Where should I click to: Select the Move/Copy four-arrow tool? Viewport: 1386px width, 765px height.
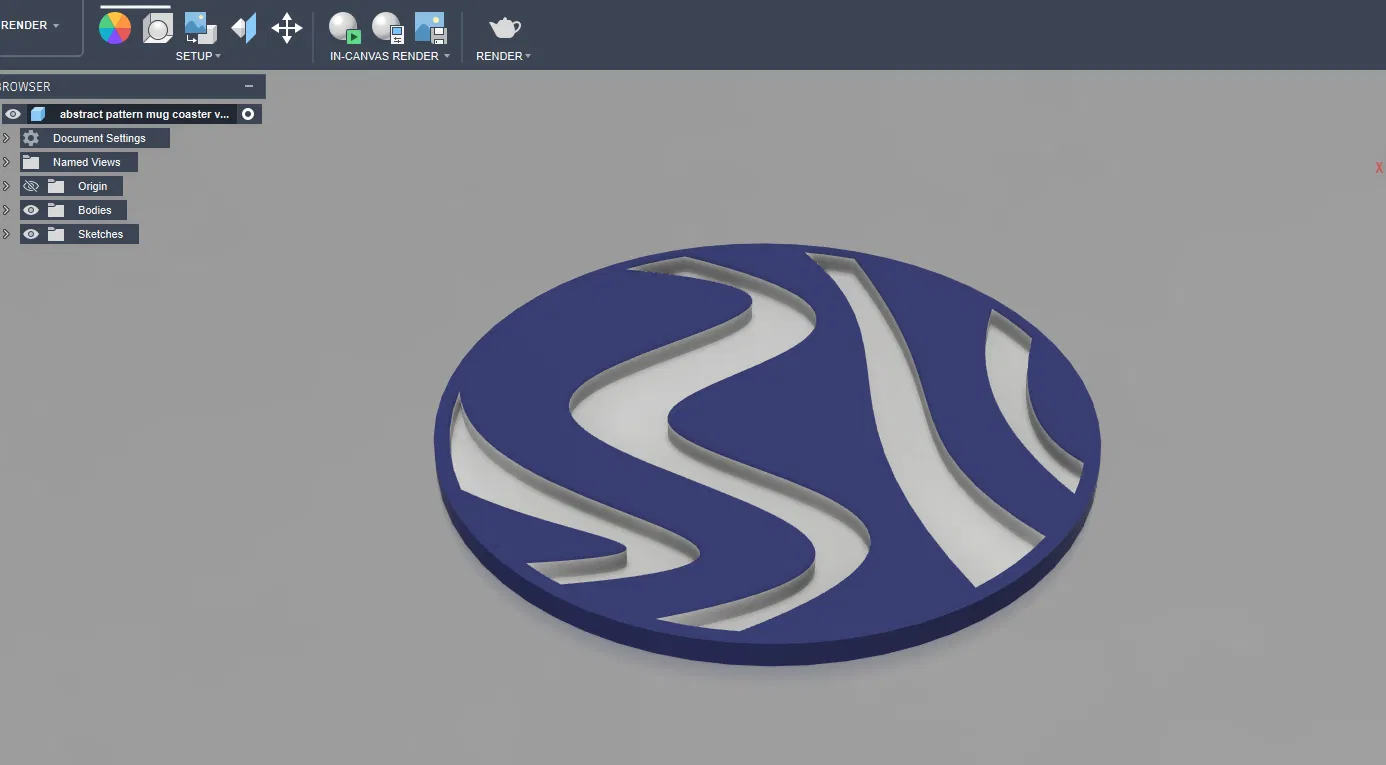coord(287,28)
